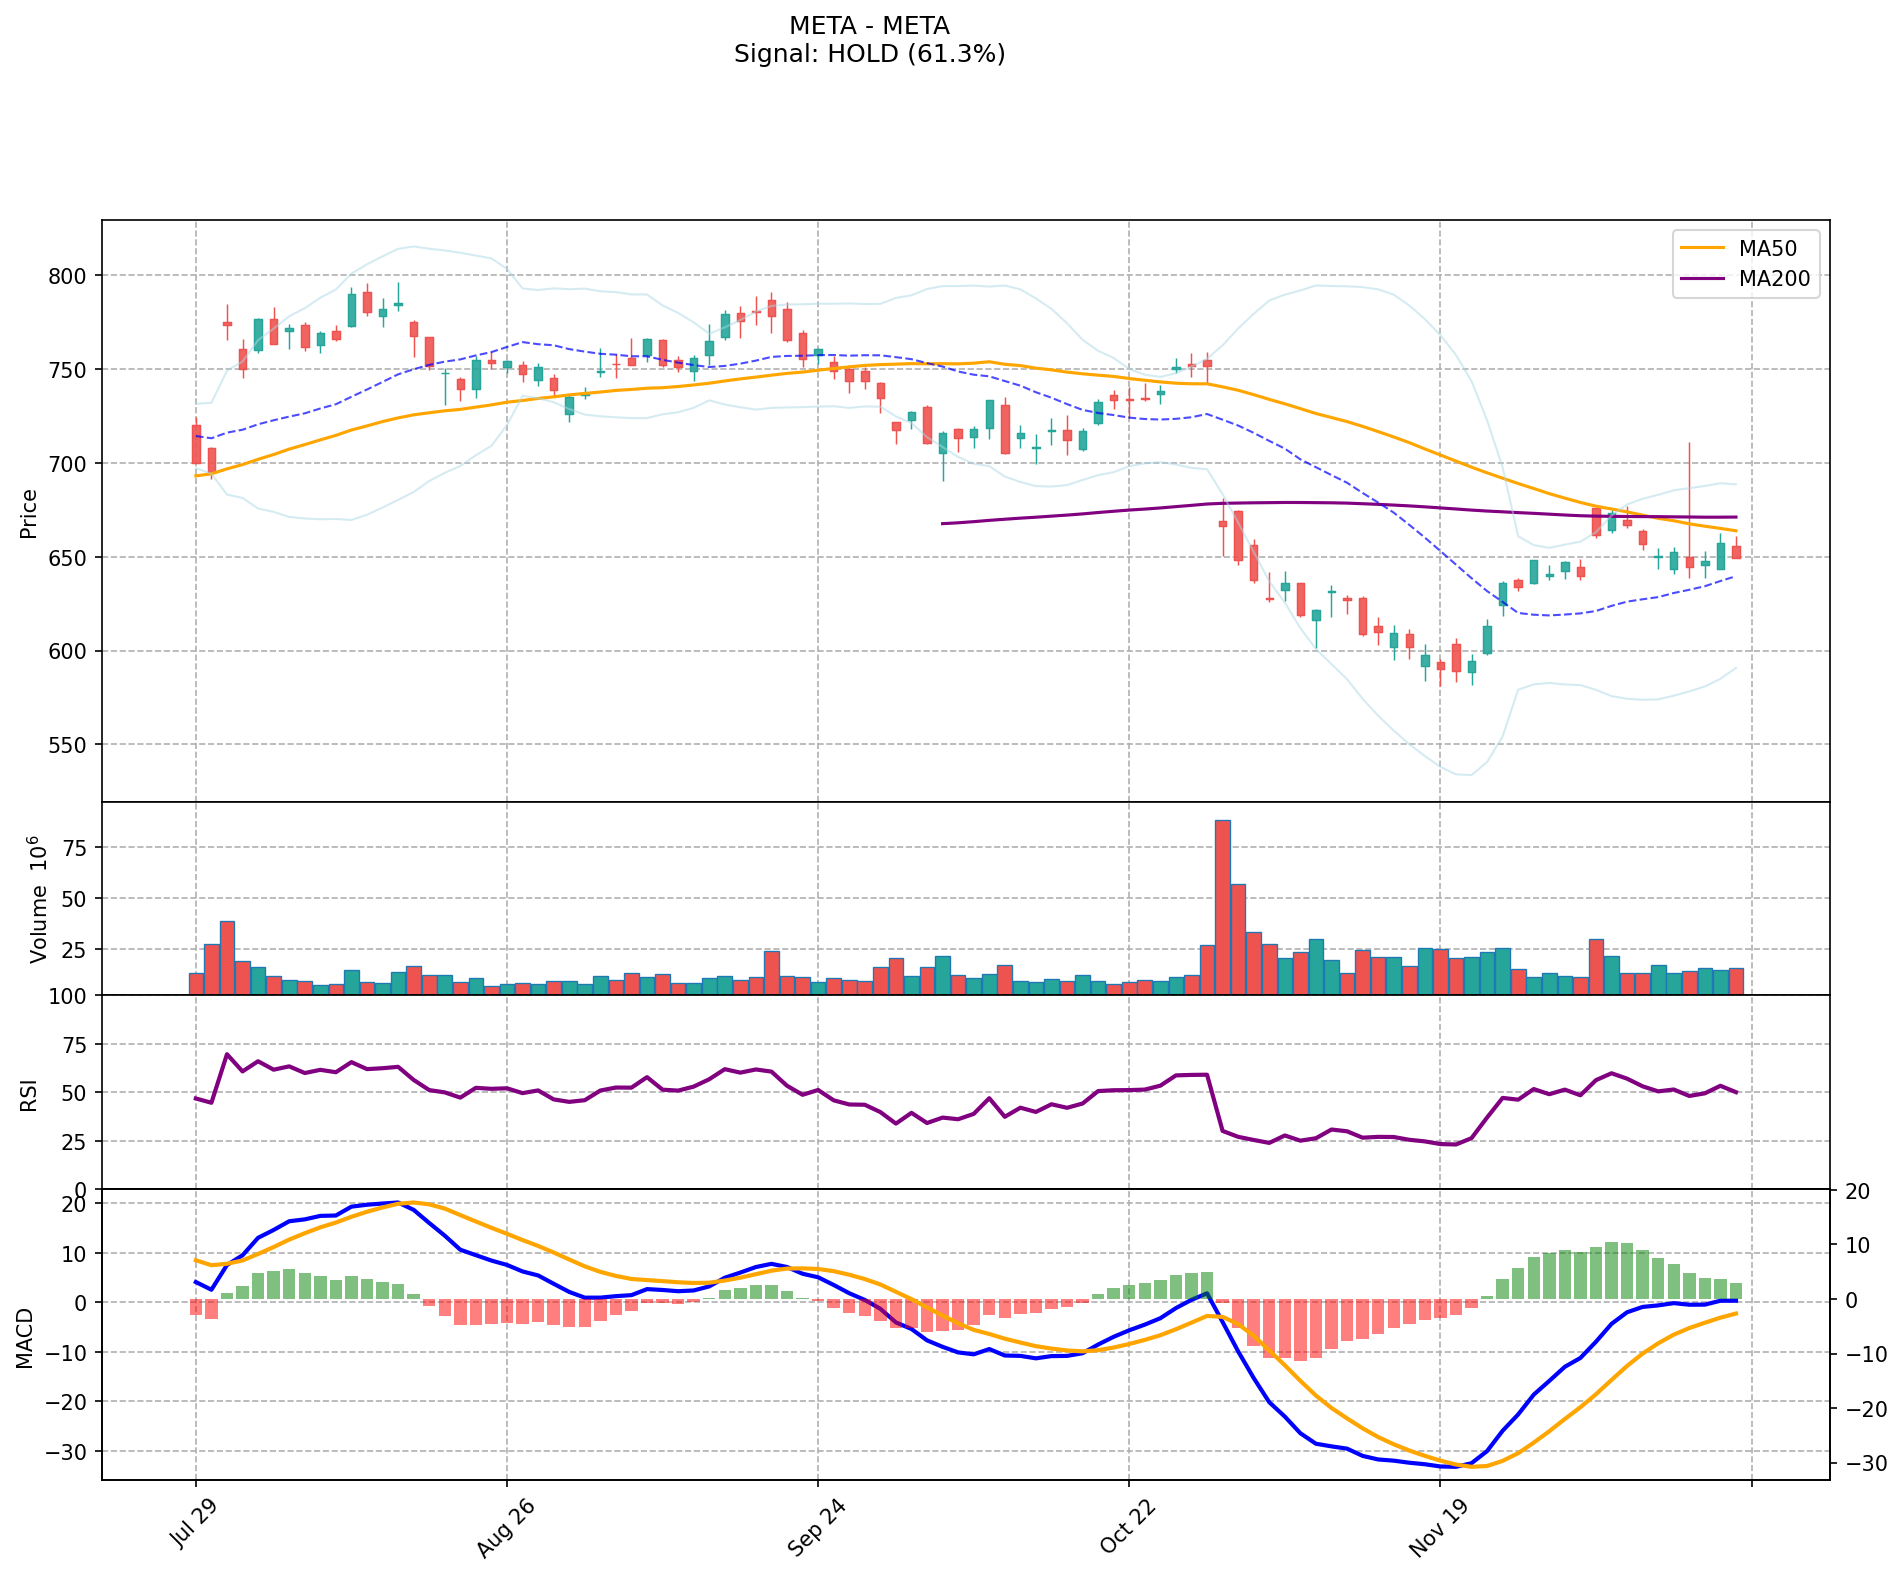Click the MA50 legend label
1903x1576 pixels.
1767,249
